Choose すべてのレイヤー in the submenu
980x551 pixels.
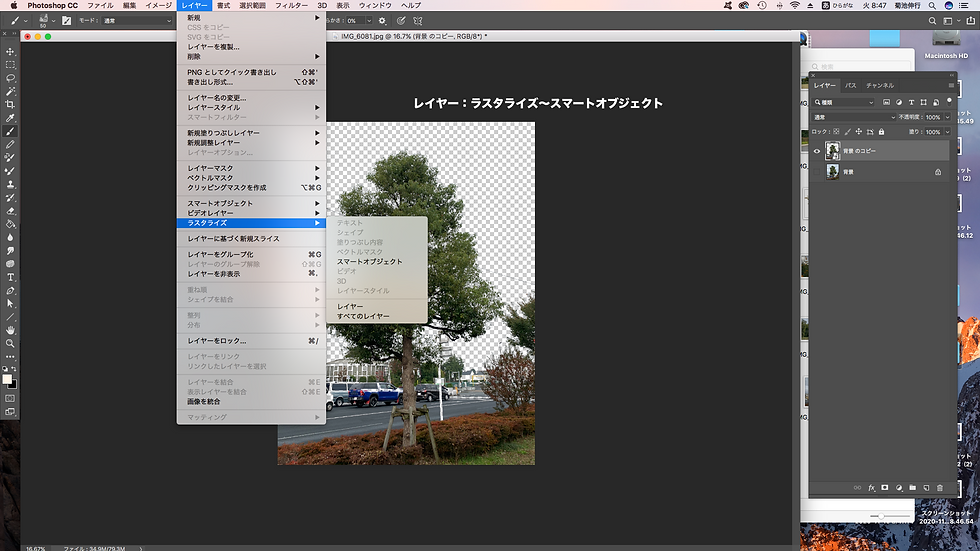[377, 316]
